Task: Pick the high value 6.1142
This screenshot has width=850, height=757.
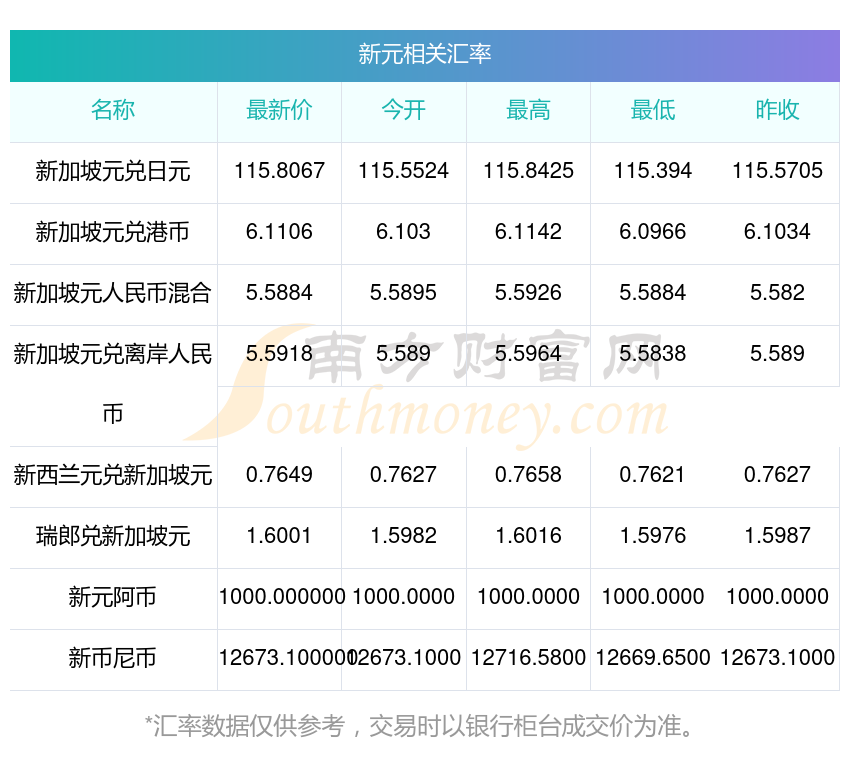Action: 528,232
